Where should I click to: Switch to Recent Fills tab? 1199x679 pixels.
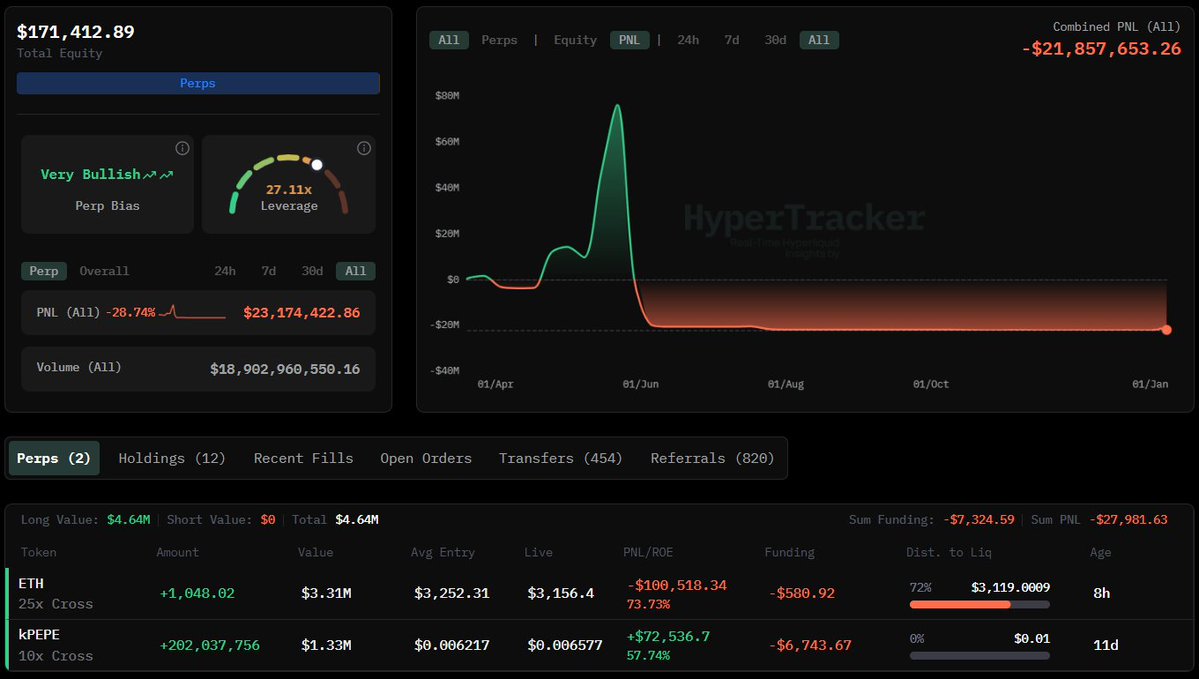pos(303,458)
